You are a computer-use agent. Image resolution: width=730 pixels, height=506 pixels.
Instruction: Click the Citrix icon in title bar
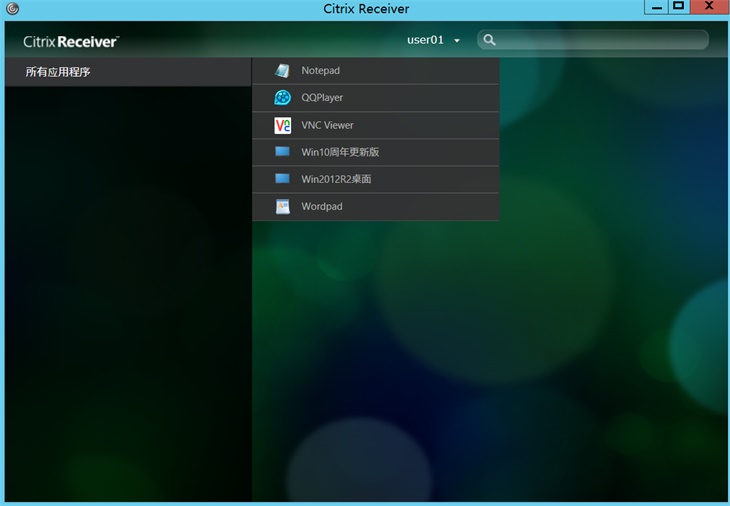[13, 8]
